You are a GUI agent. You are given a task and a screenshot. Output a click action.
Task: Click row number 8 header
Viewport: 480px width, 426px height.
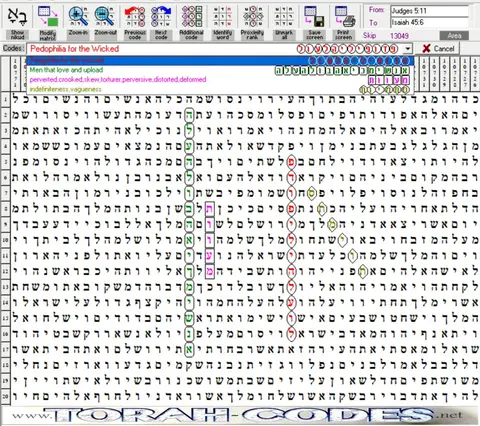[5, 209]
